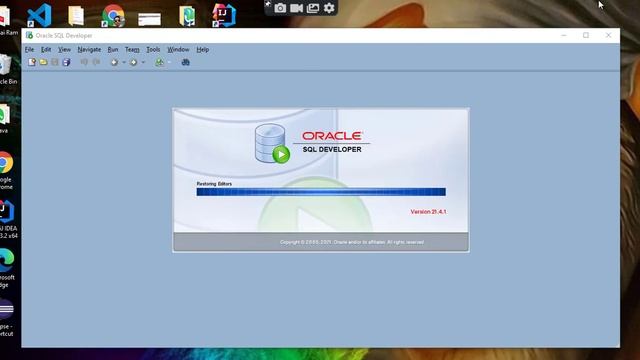Screen dimensions: 640x360
Task: Click the Save All toolbar icon
Action: 66,62
